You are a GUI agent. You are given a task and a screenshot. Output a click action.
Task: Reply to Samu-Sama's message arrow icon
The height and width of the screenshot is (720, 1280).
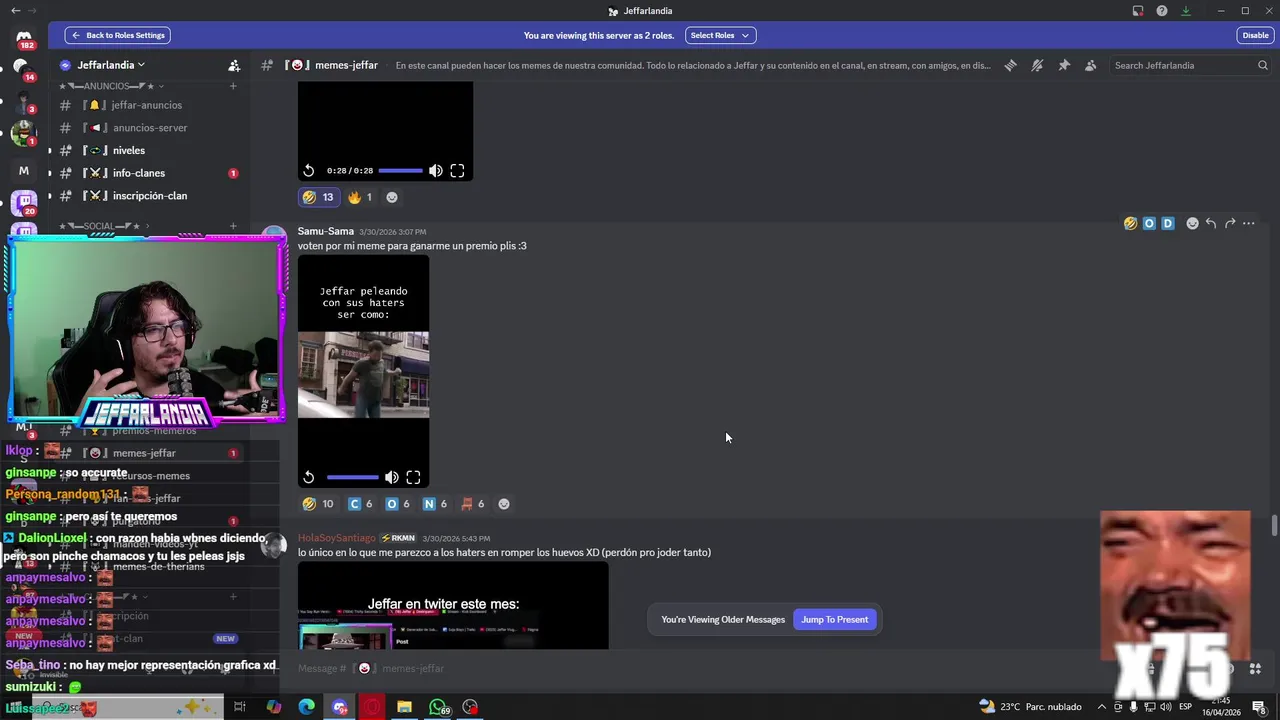coord(1211,223)
